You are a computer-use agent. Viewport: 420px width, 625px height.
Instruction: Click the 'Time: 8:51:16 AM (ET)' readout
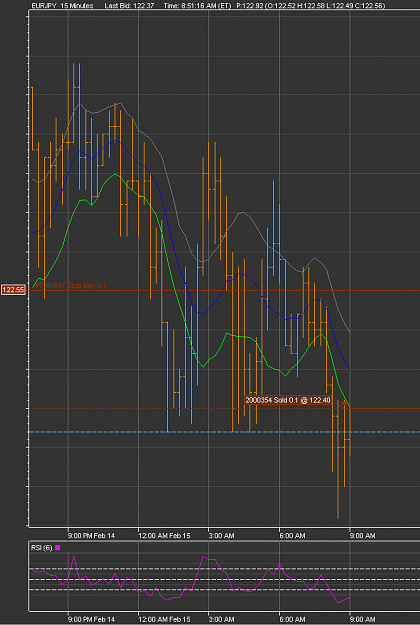197,6
